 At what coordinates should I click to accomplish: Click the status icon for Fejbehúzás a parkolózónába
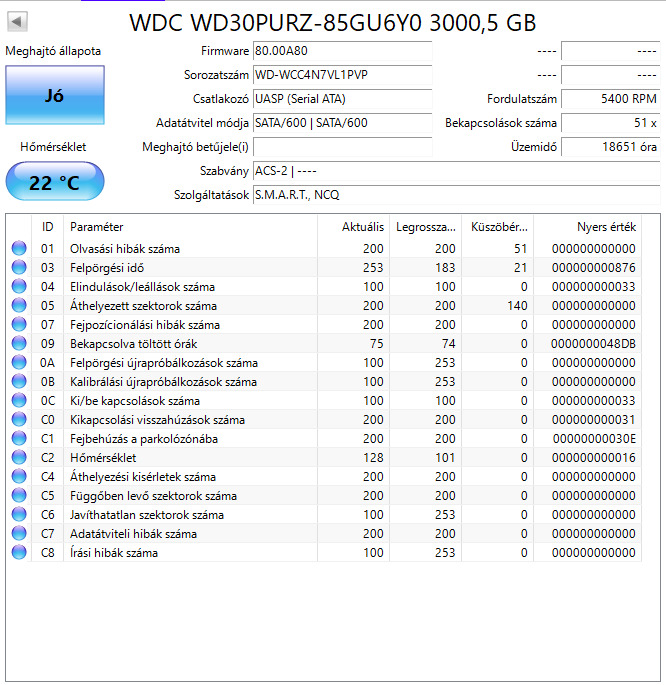(19, 438)
